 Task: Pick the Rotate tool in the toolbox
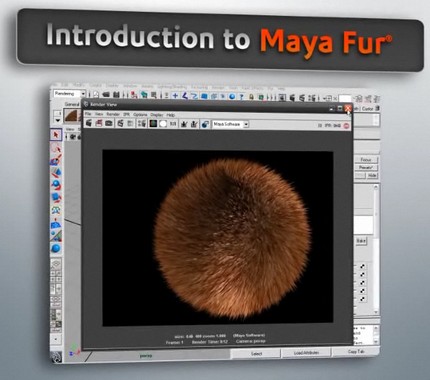(56, 184)
